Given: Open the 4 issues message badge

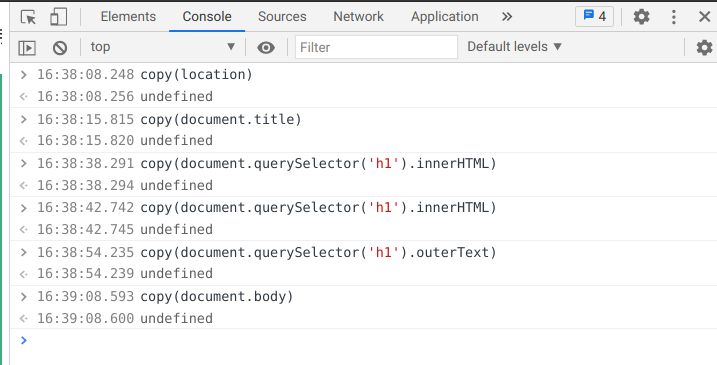Looking at the screenshot, I should (594, 17).
